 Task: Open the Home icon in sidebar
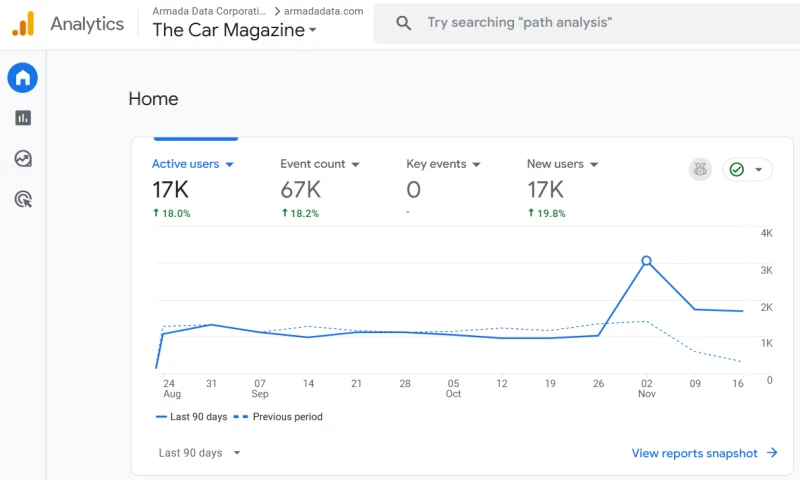click(22, 78)
